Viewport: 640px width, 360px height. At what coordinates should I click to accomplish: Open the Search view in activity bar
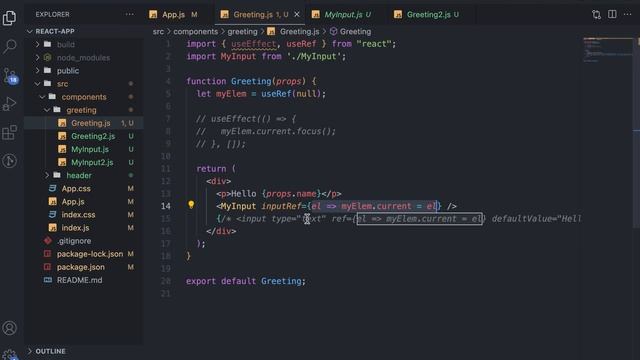9,46
